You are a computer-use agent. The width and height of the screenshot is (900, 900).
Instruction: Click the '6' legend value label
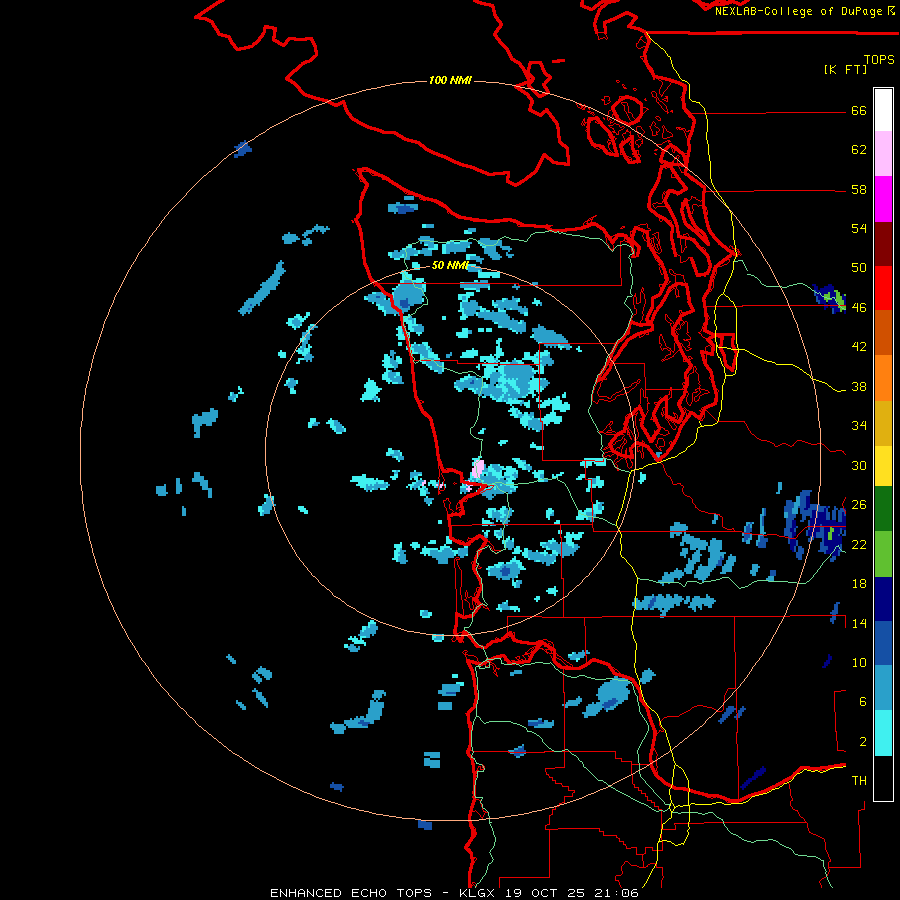[x=863, y=702]
